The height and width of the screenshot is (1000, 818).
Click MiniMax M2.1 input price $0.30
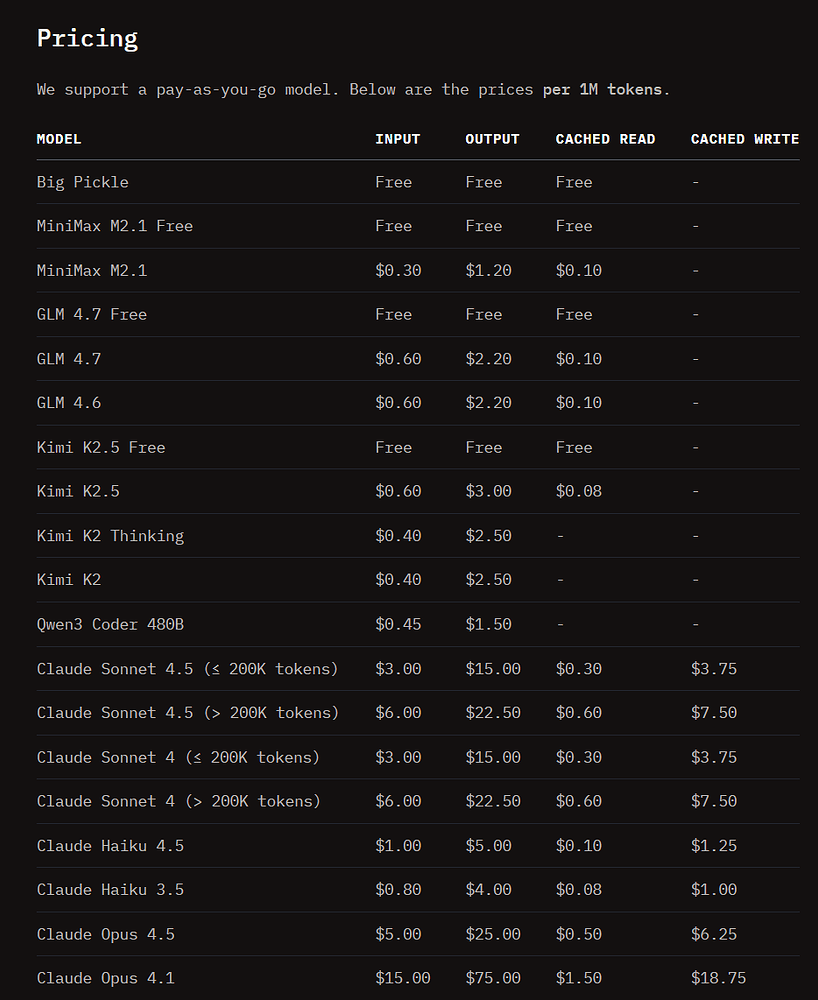pos(398,270)
